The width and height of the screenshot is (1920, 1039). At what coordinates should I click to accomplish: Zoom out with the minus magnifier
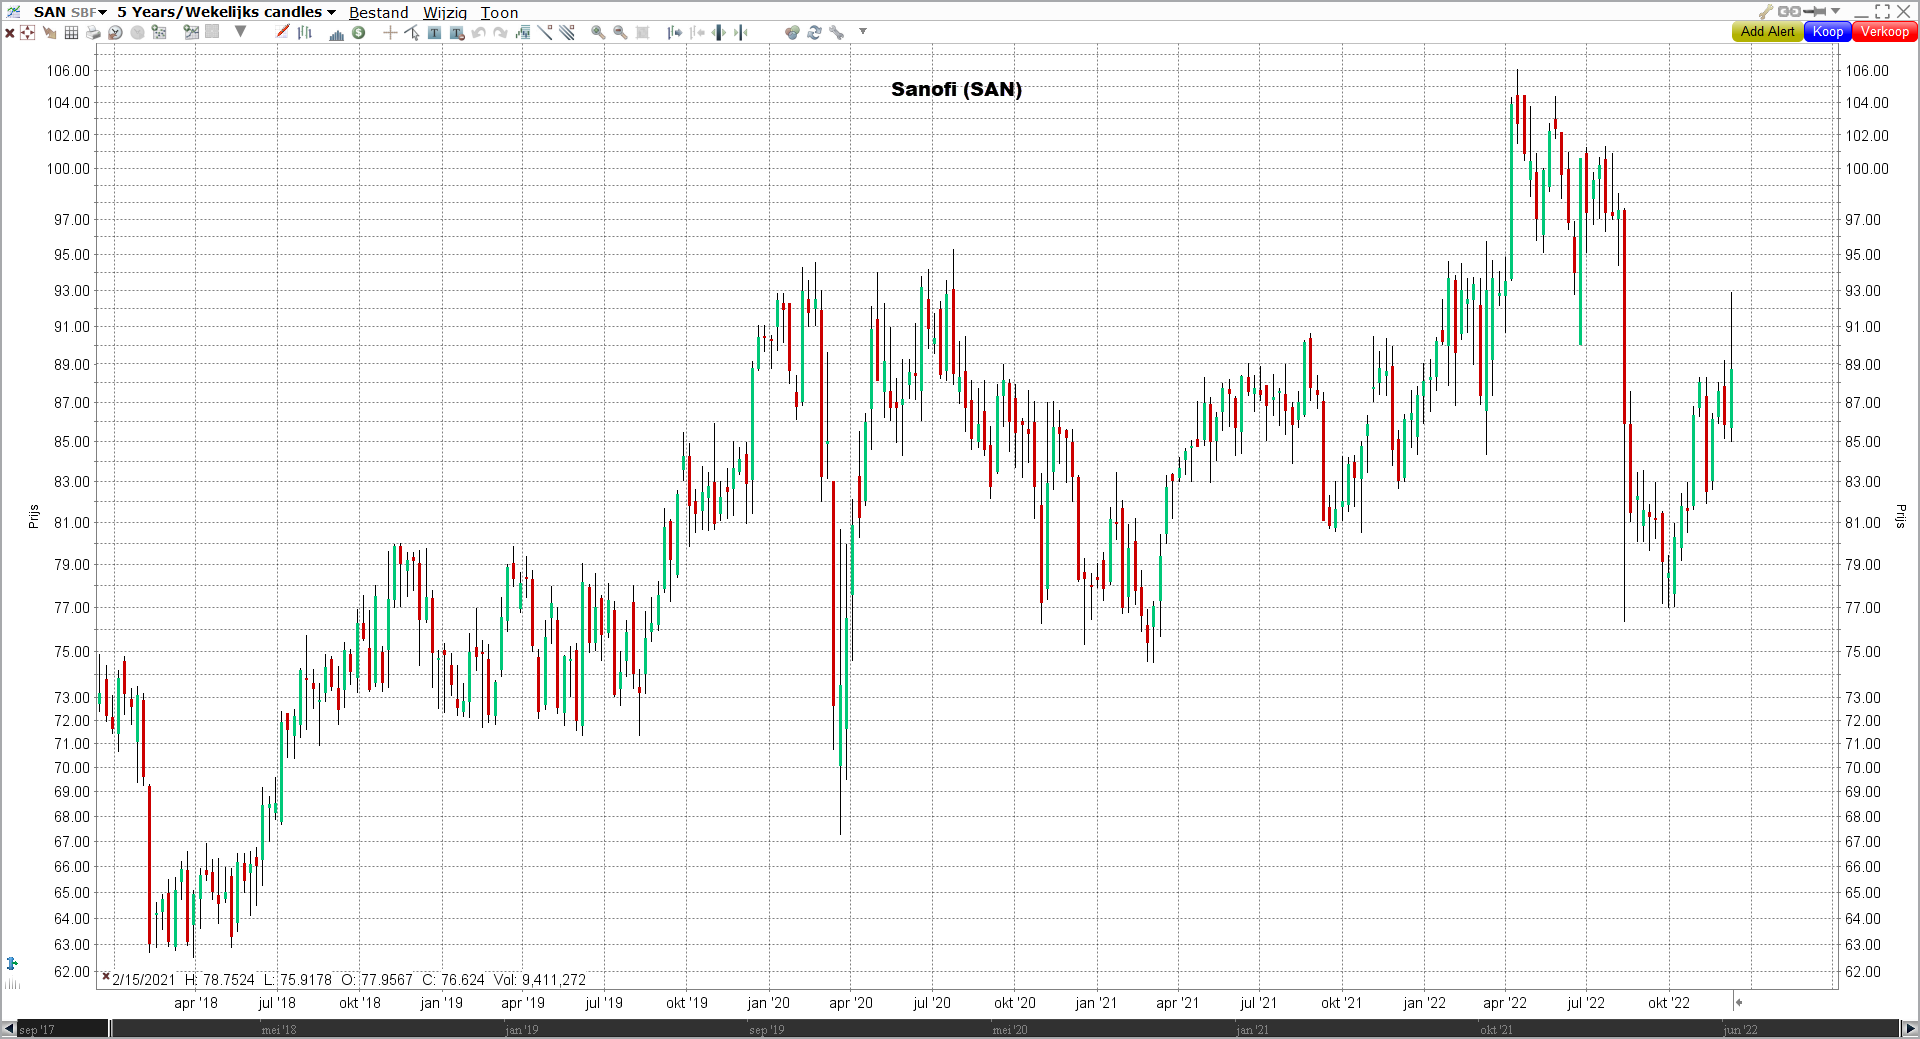[x=620, y=33]
